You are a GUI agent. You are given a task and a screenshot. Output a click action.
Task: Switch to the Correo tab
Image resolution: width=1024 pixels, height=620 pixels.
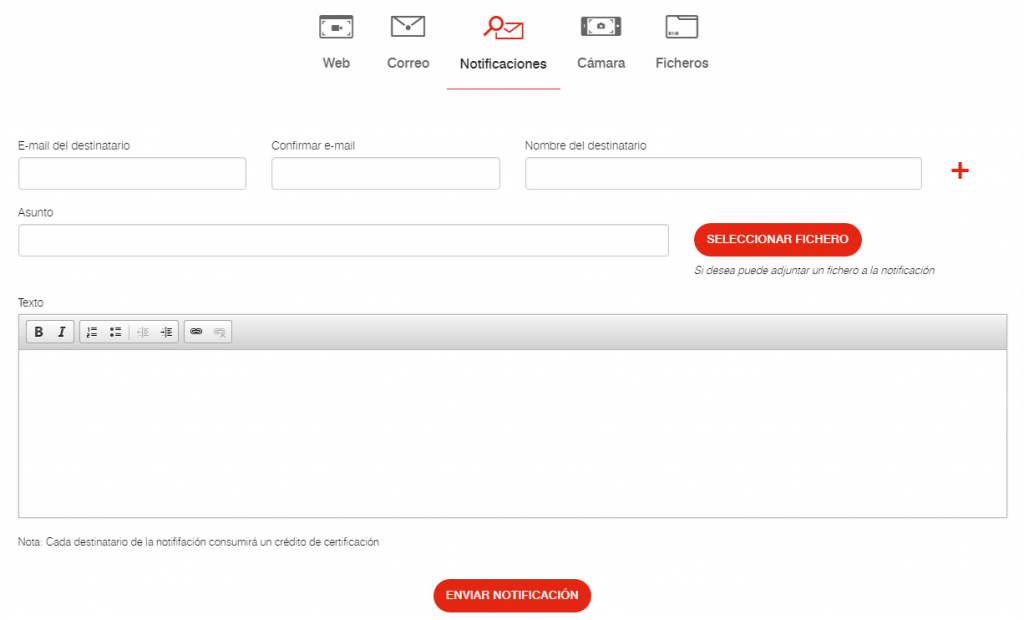(408, 43)
